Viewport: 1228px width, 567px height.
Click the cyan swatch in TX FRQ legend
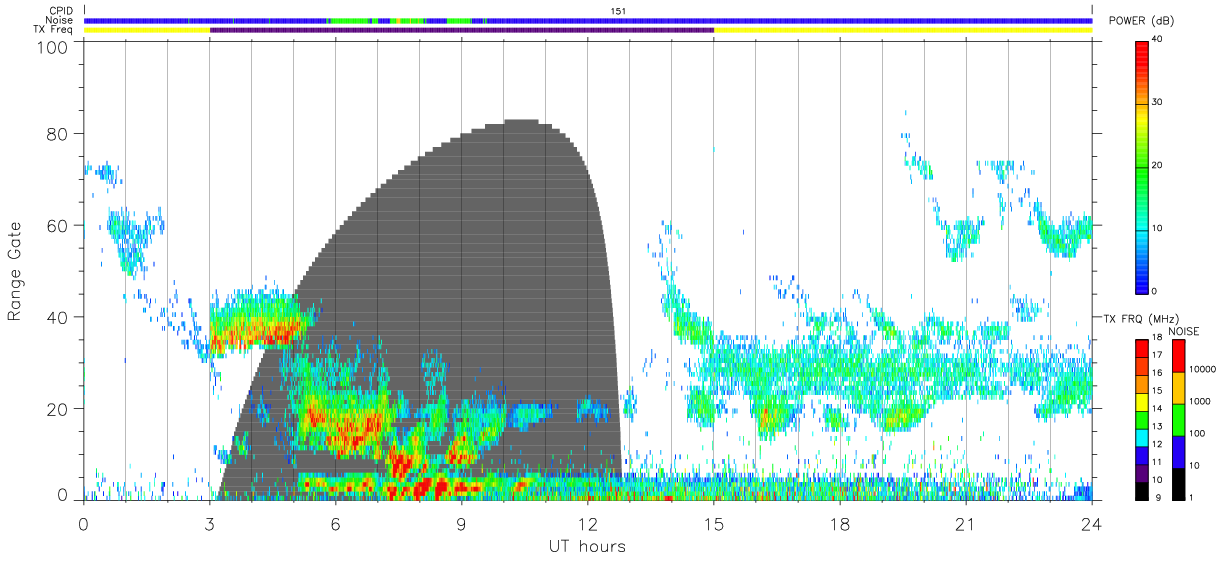click(1142, 438)
